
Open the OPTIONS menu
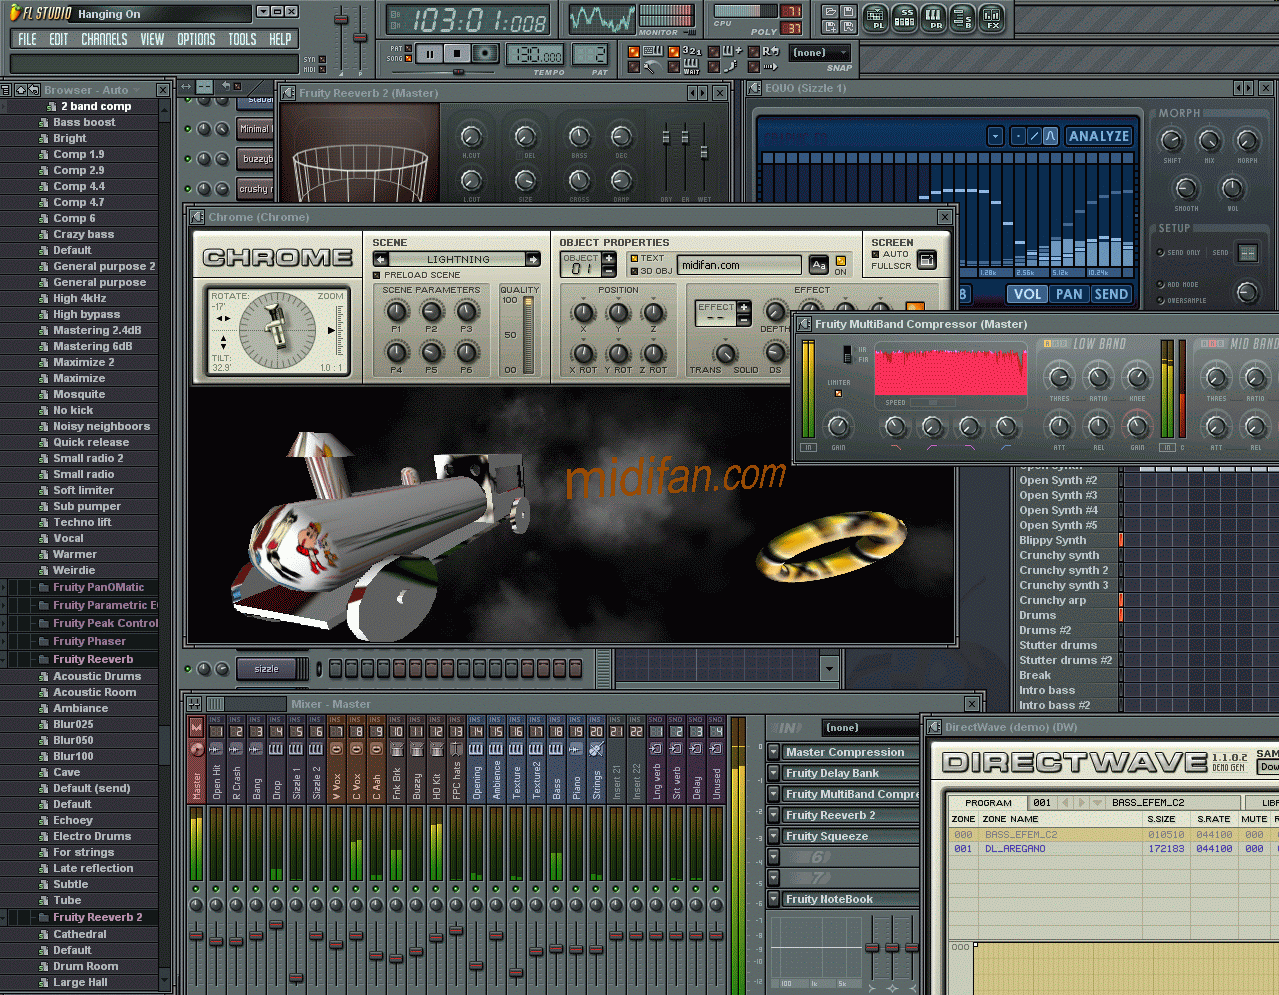pyautogui.click(x=196, y=40)
